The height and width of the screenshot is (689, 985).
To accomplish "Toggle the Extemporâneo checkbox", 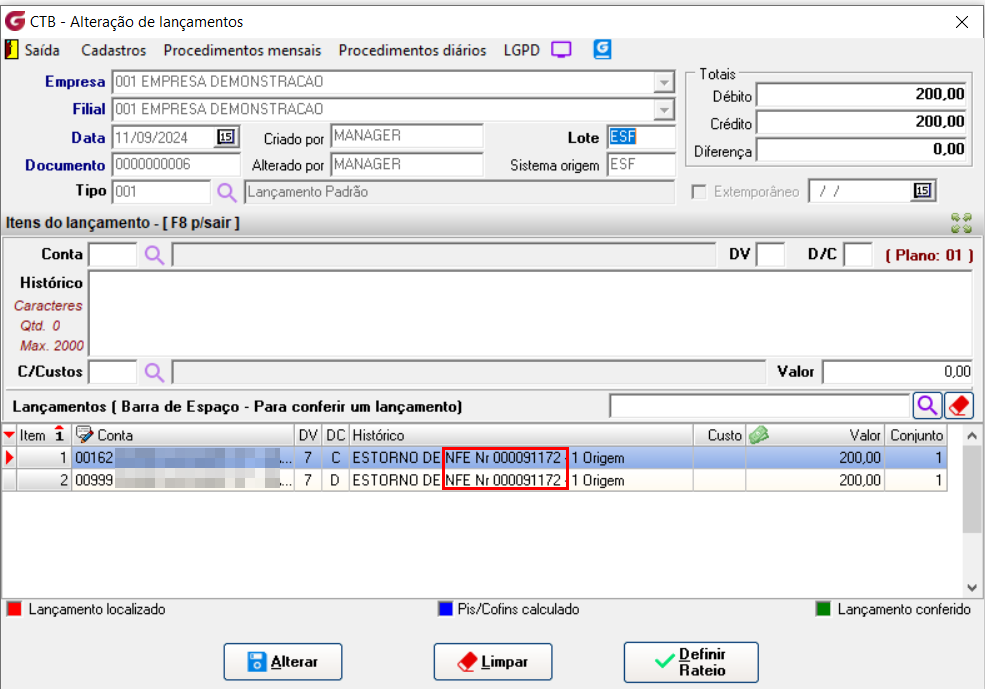I will pos(699,192).
